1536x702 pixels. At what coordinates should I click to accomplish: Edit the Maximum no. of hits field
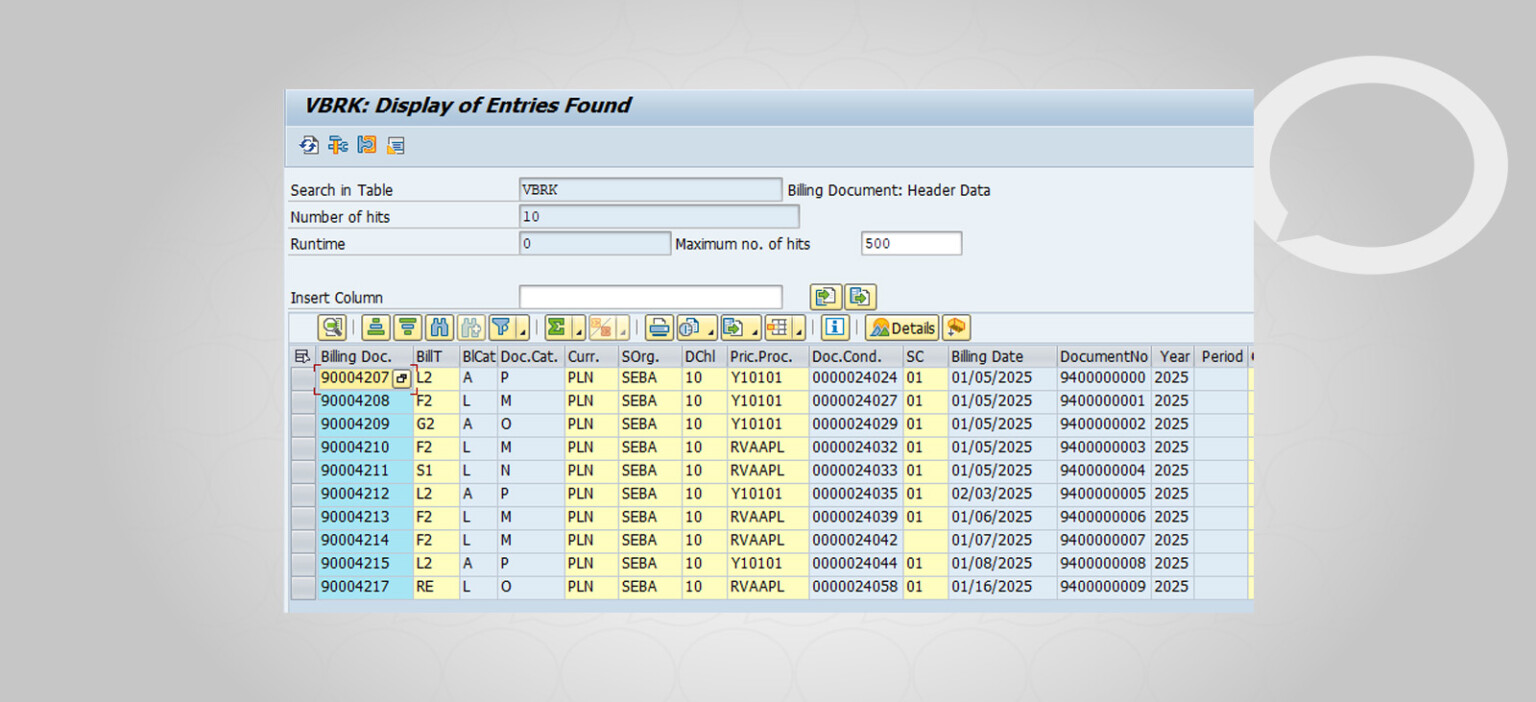pos(910,243)
